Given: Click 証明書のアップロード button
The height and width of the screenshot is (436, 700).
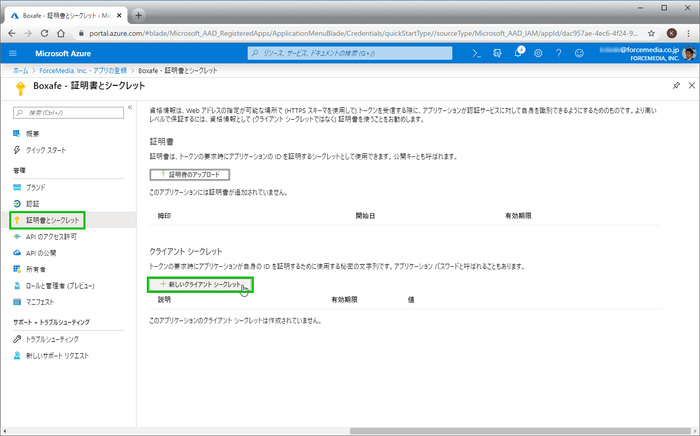Looking at the screenshot, I should [x=190, y=174].
